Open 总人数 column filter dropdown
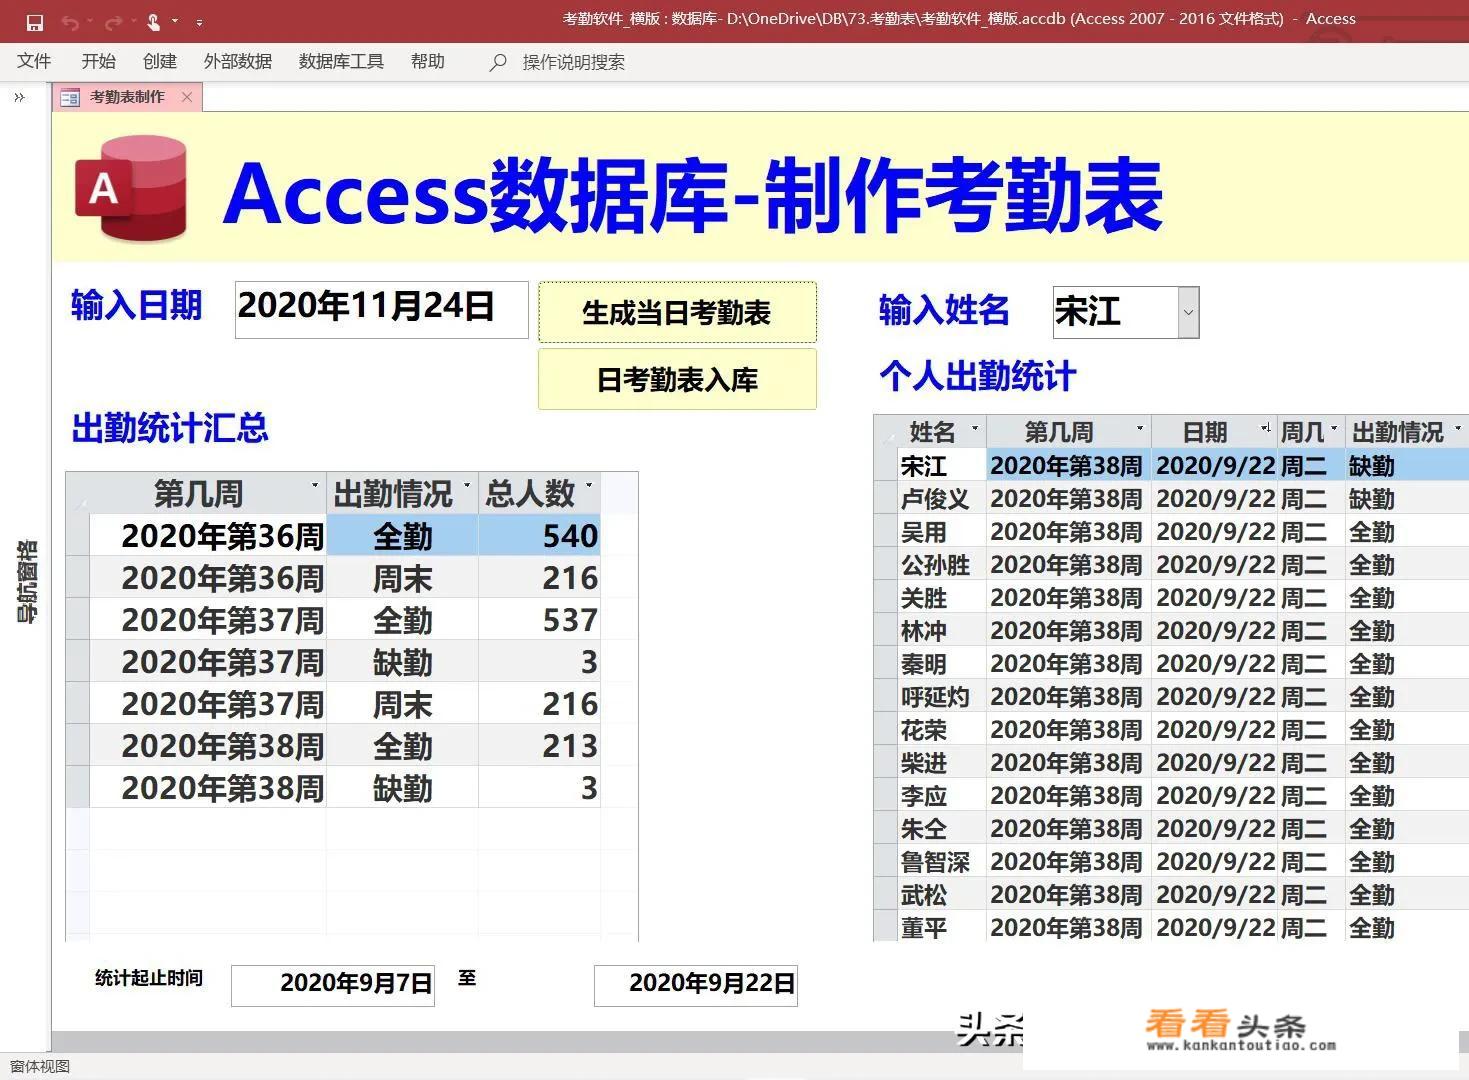The width and height of the screenshot is (1469, 1080). coord(589,487)
